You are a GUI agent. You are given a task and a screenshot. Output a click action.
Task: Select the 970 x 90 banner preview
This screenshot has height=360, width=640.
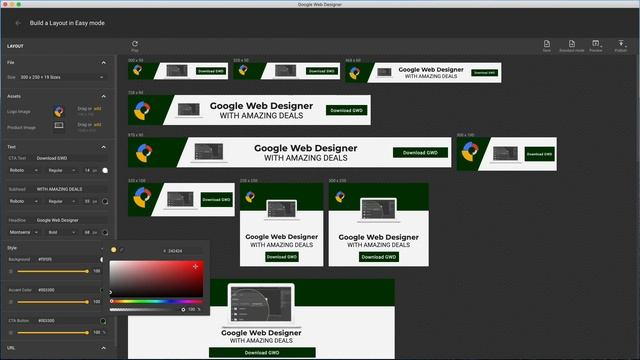[x=290, y=152]
